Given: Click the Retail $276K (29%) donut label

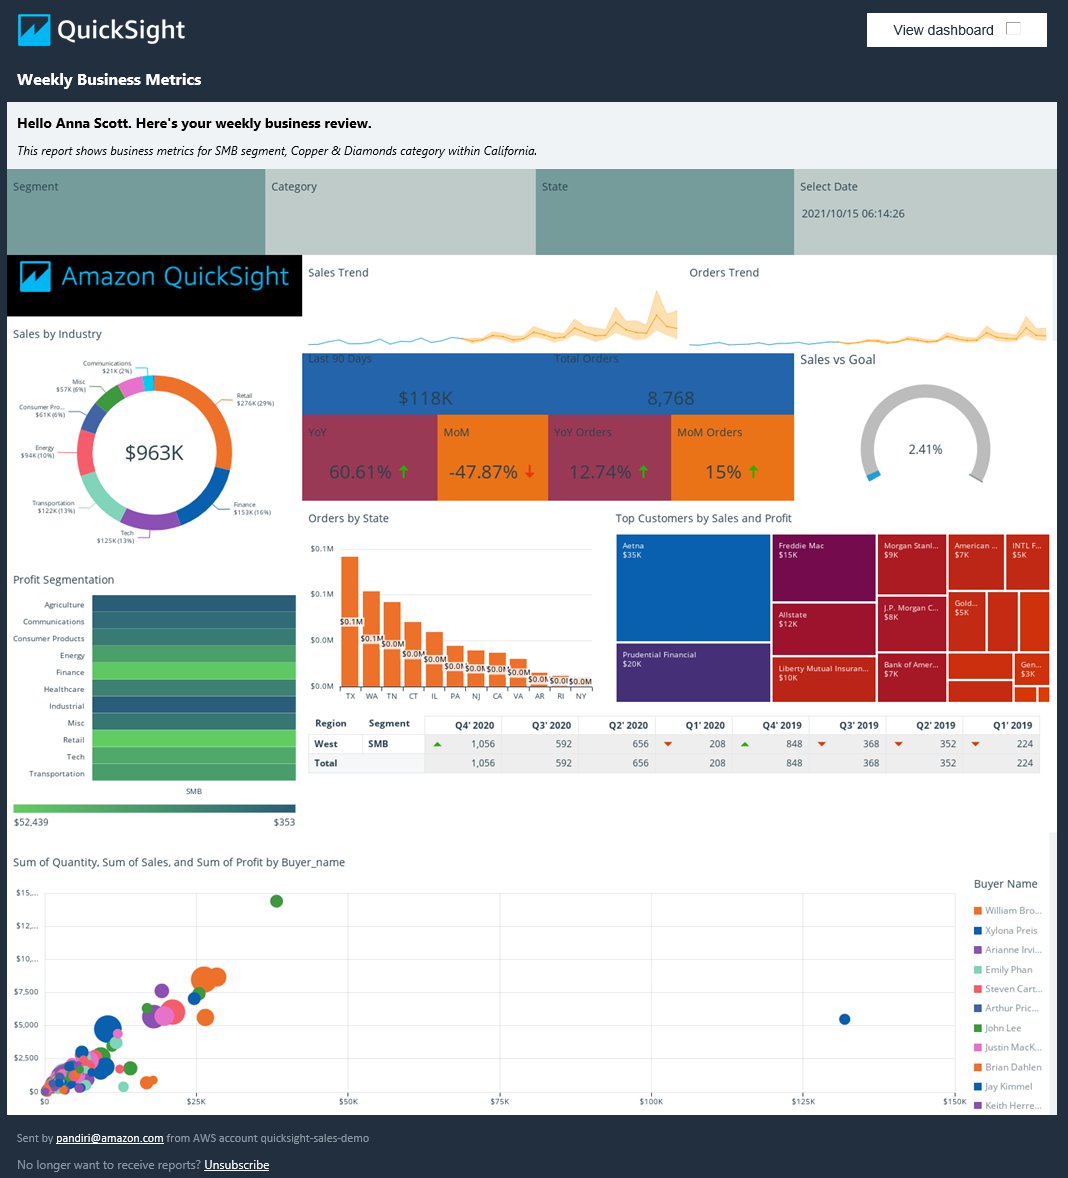Looking at the screenshot, I should point(255,400).
